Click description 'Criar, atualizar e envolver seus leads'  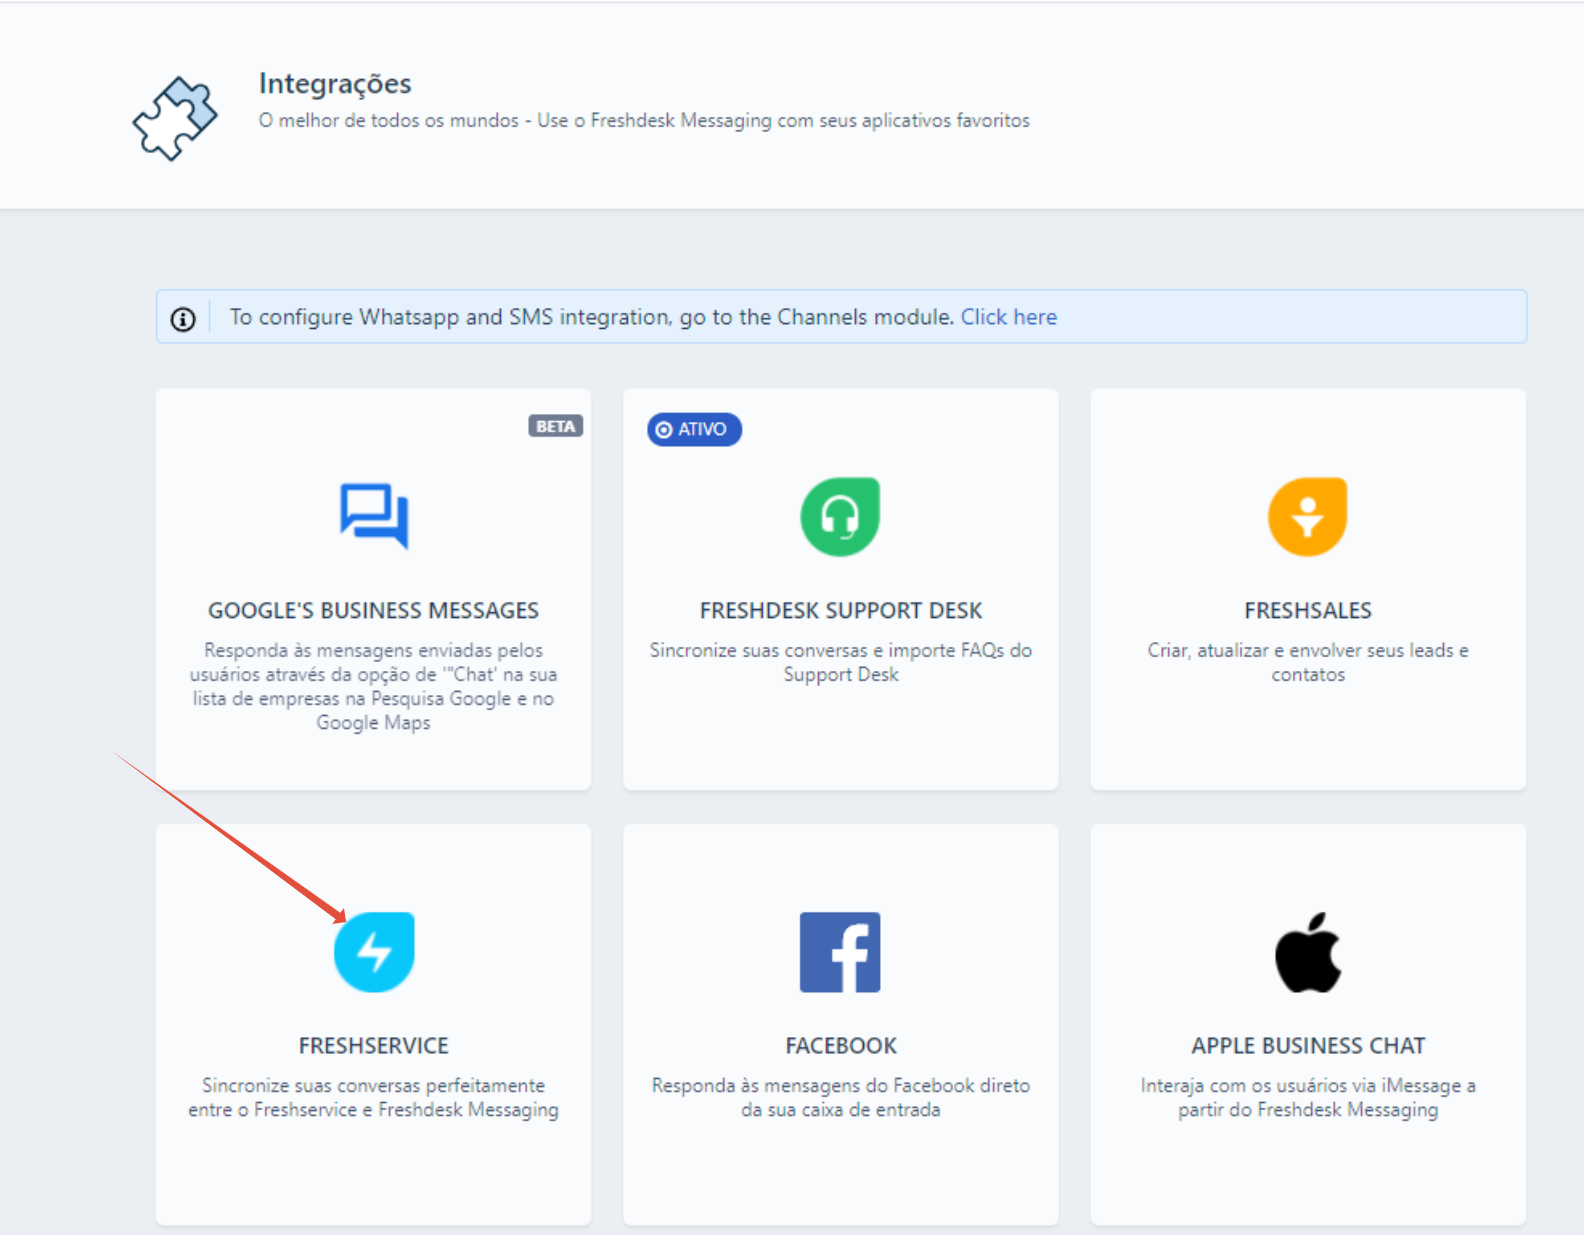[1308, 662]
